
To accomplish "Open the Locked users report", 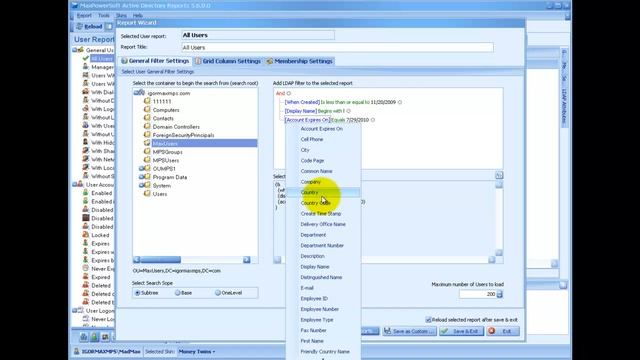I will (x=100, y=235).
